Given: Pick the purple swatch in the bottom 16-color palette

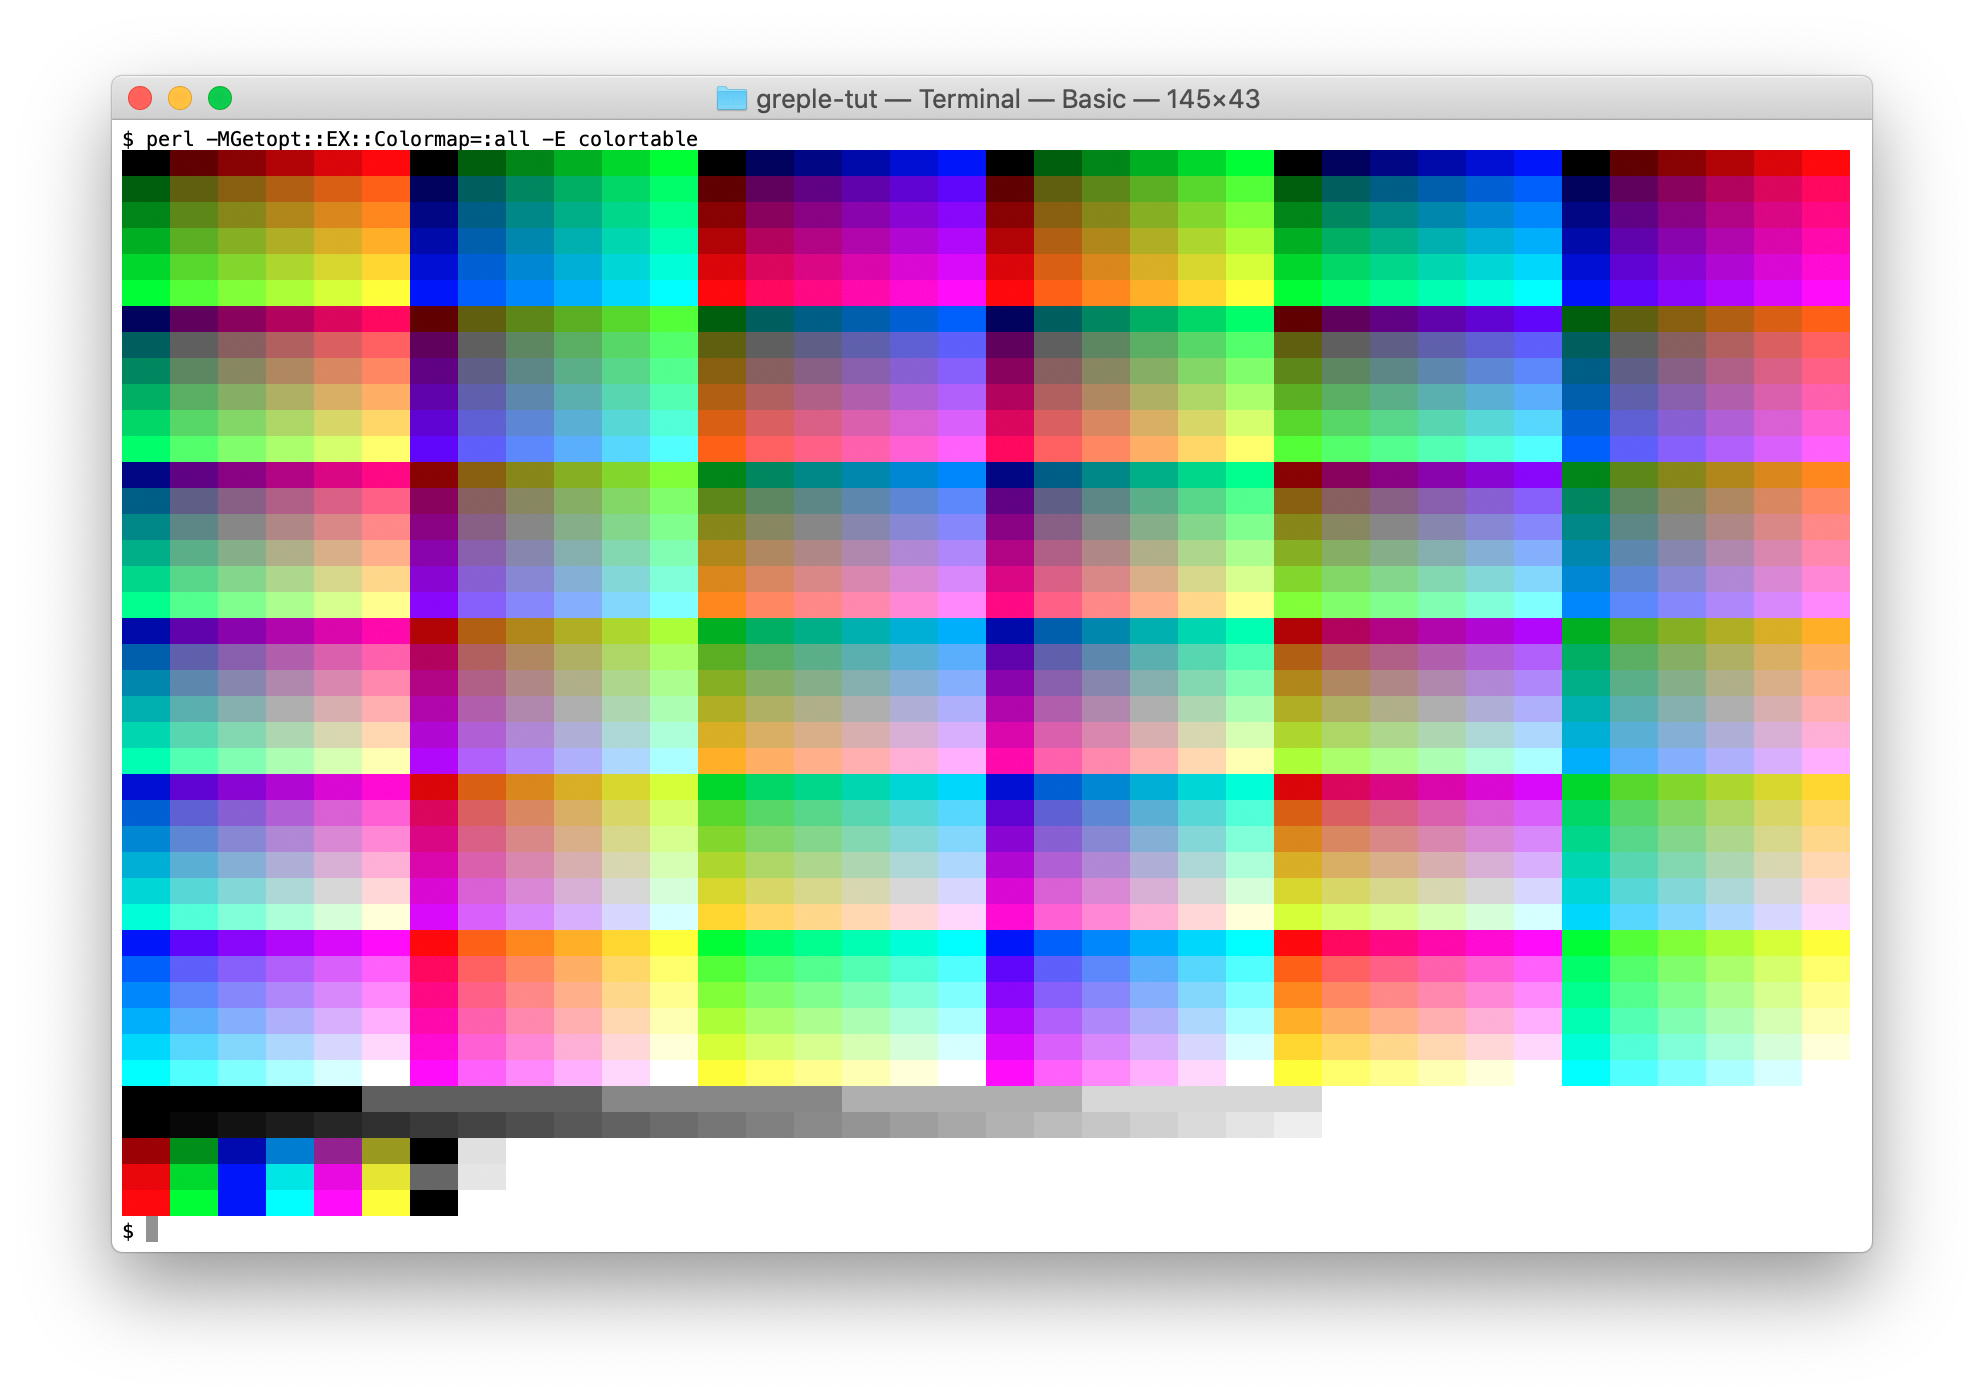Looking at the screenshot, I should point(338,1151).
